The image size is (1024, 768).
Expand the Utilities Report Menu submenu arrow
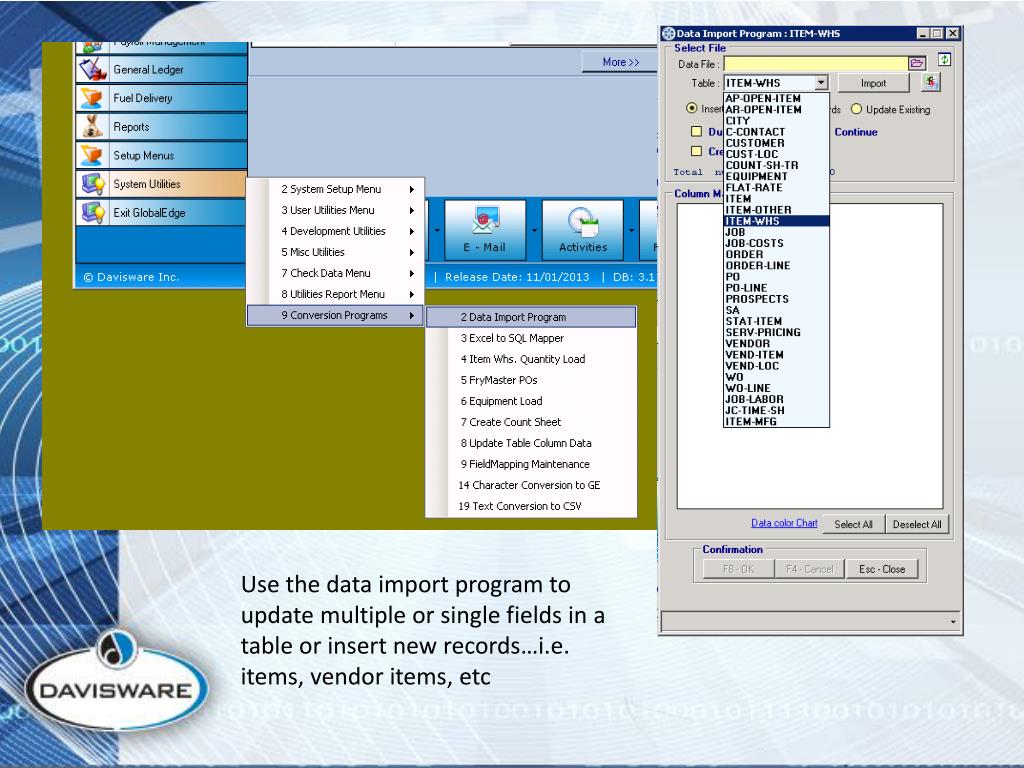pyautogui.click(x=412, y=295)
